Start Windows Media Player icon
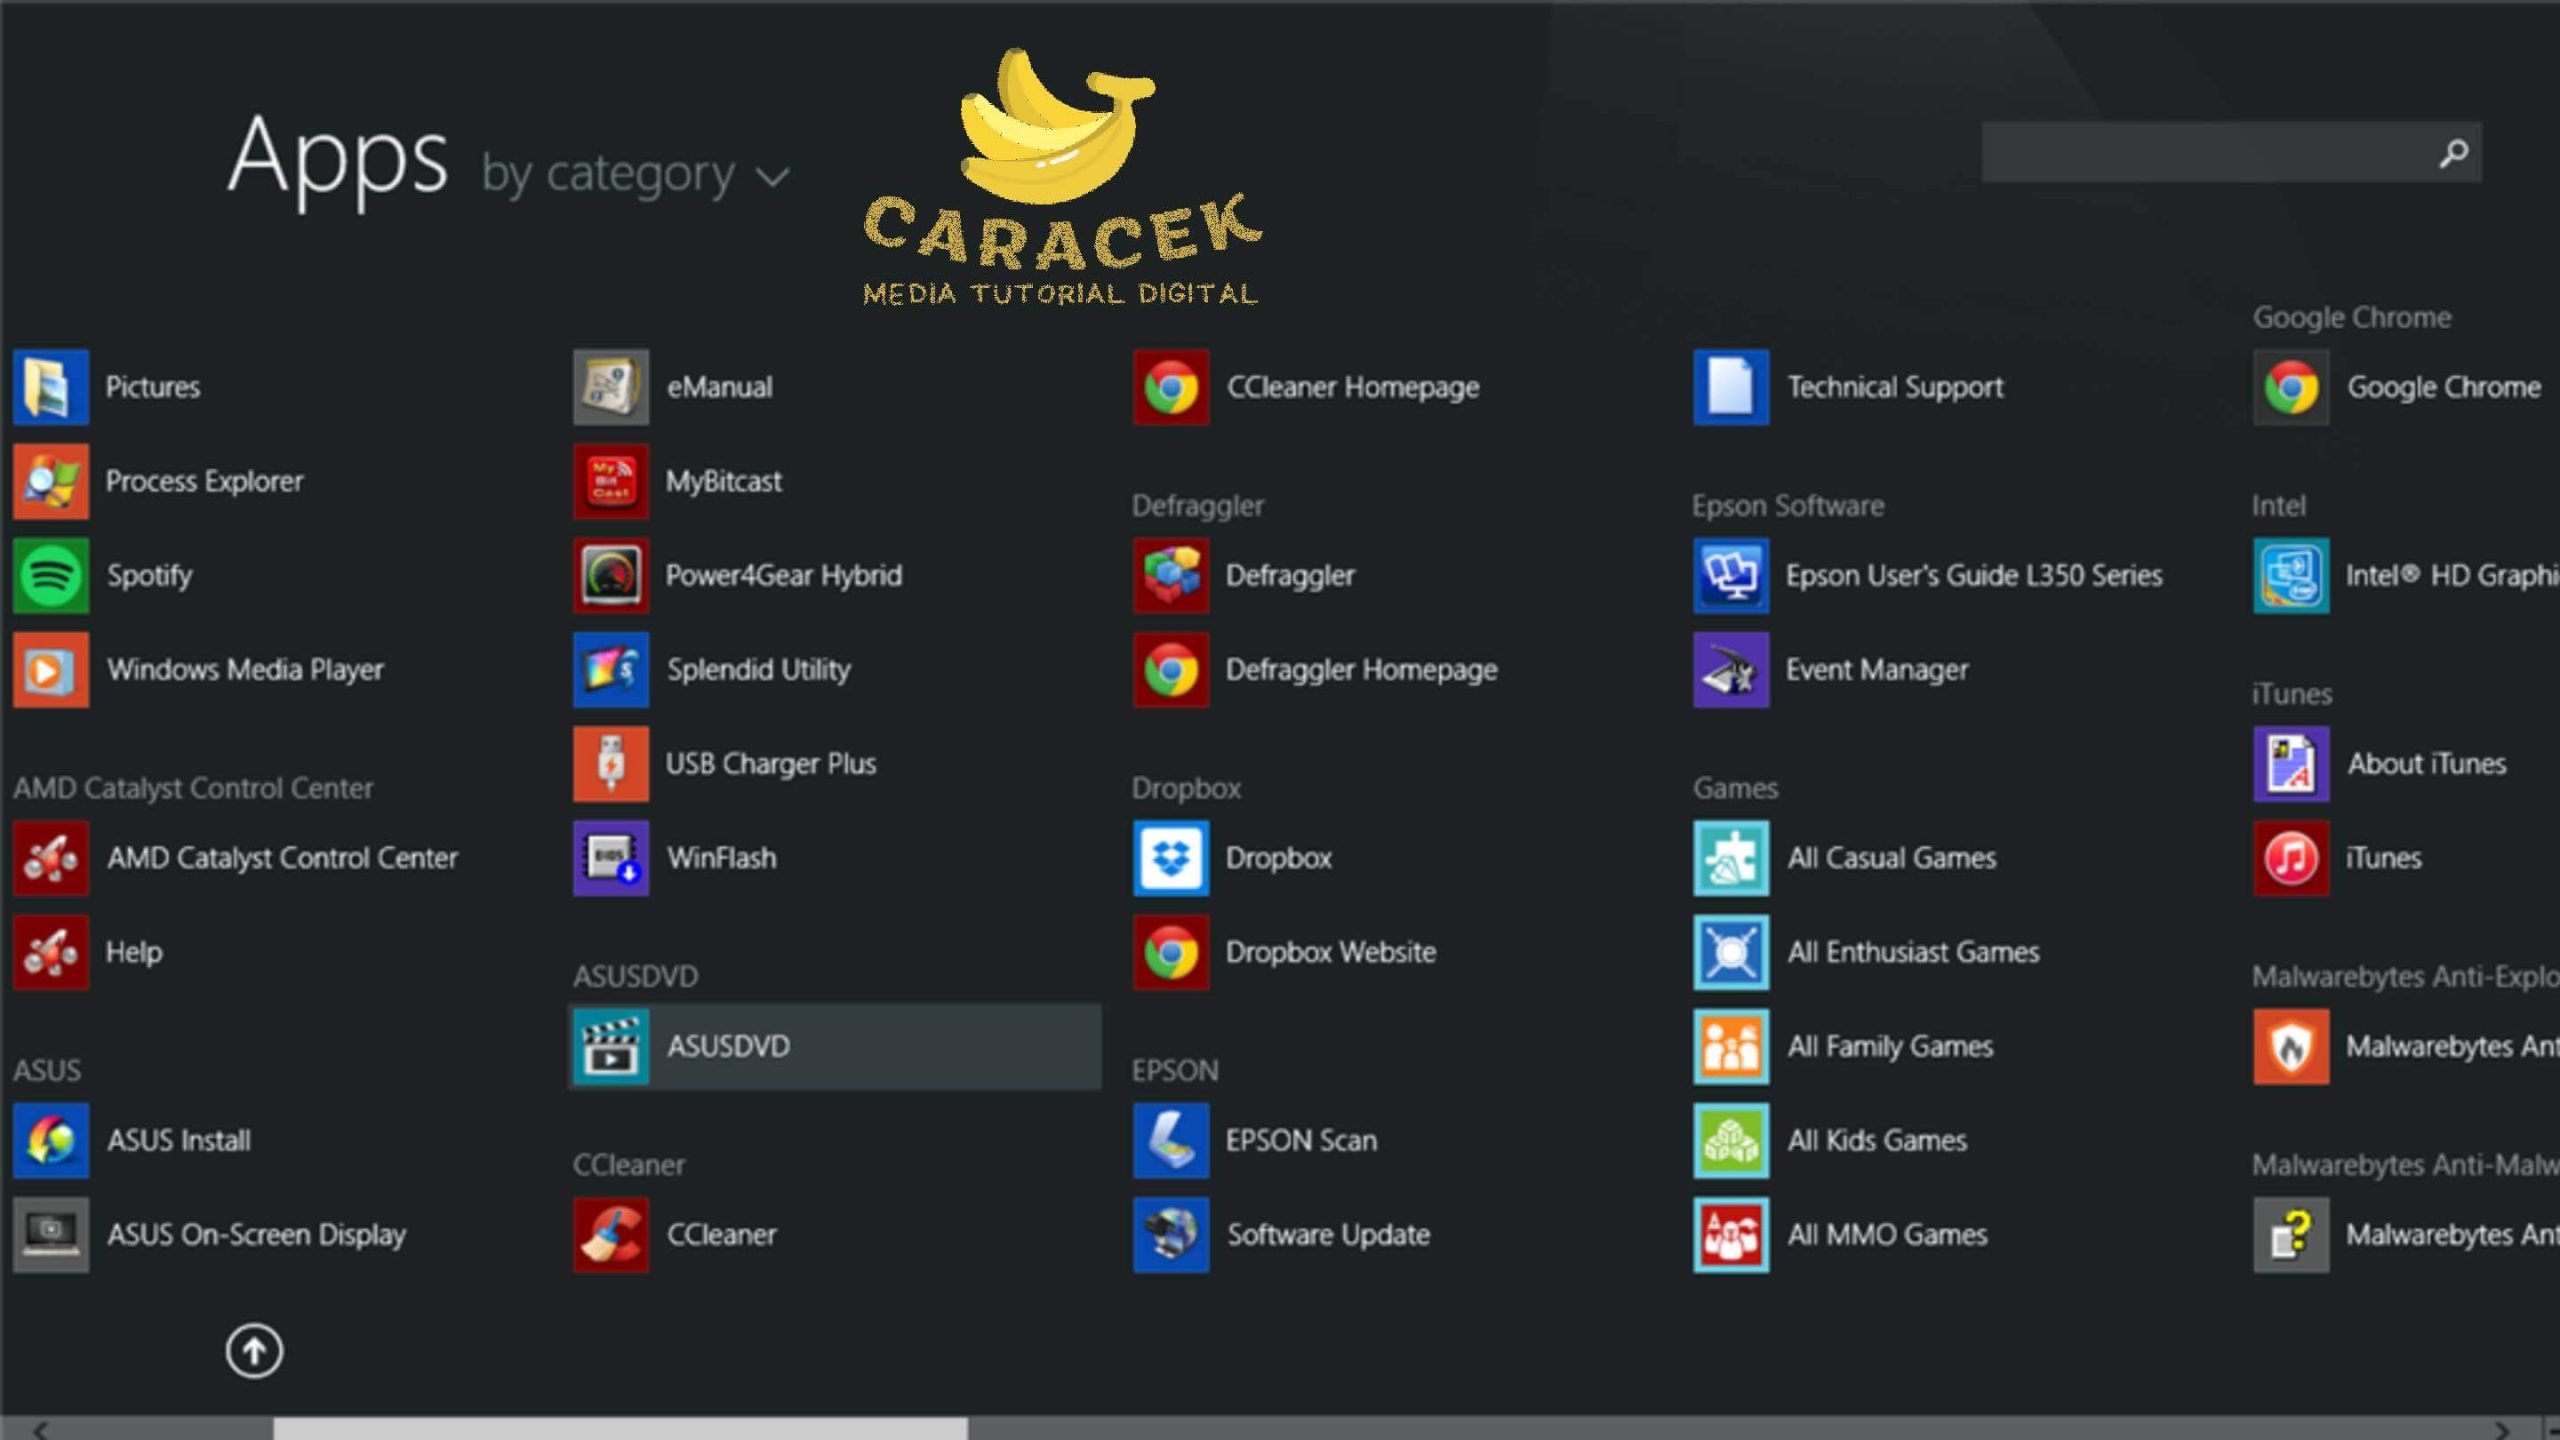This screenshot has width=2560, height=1440. pos(51,669)
